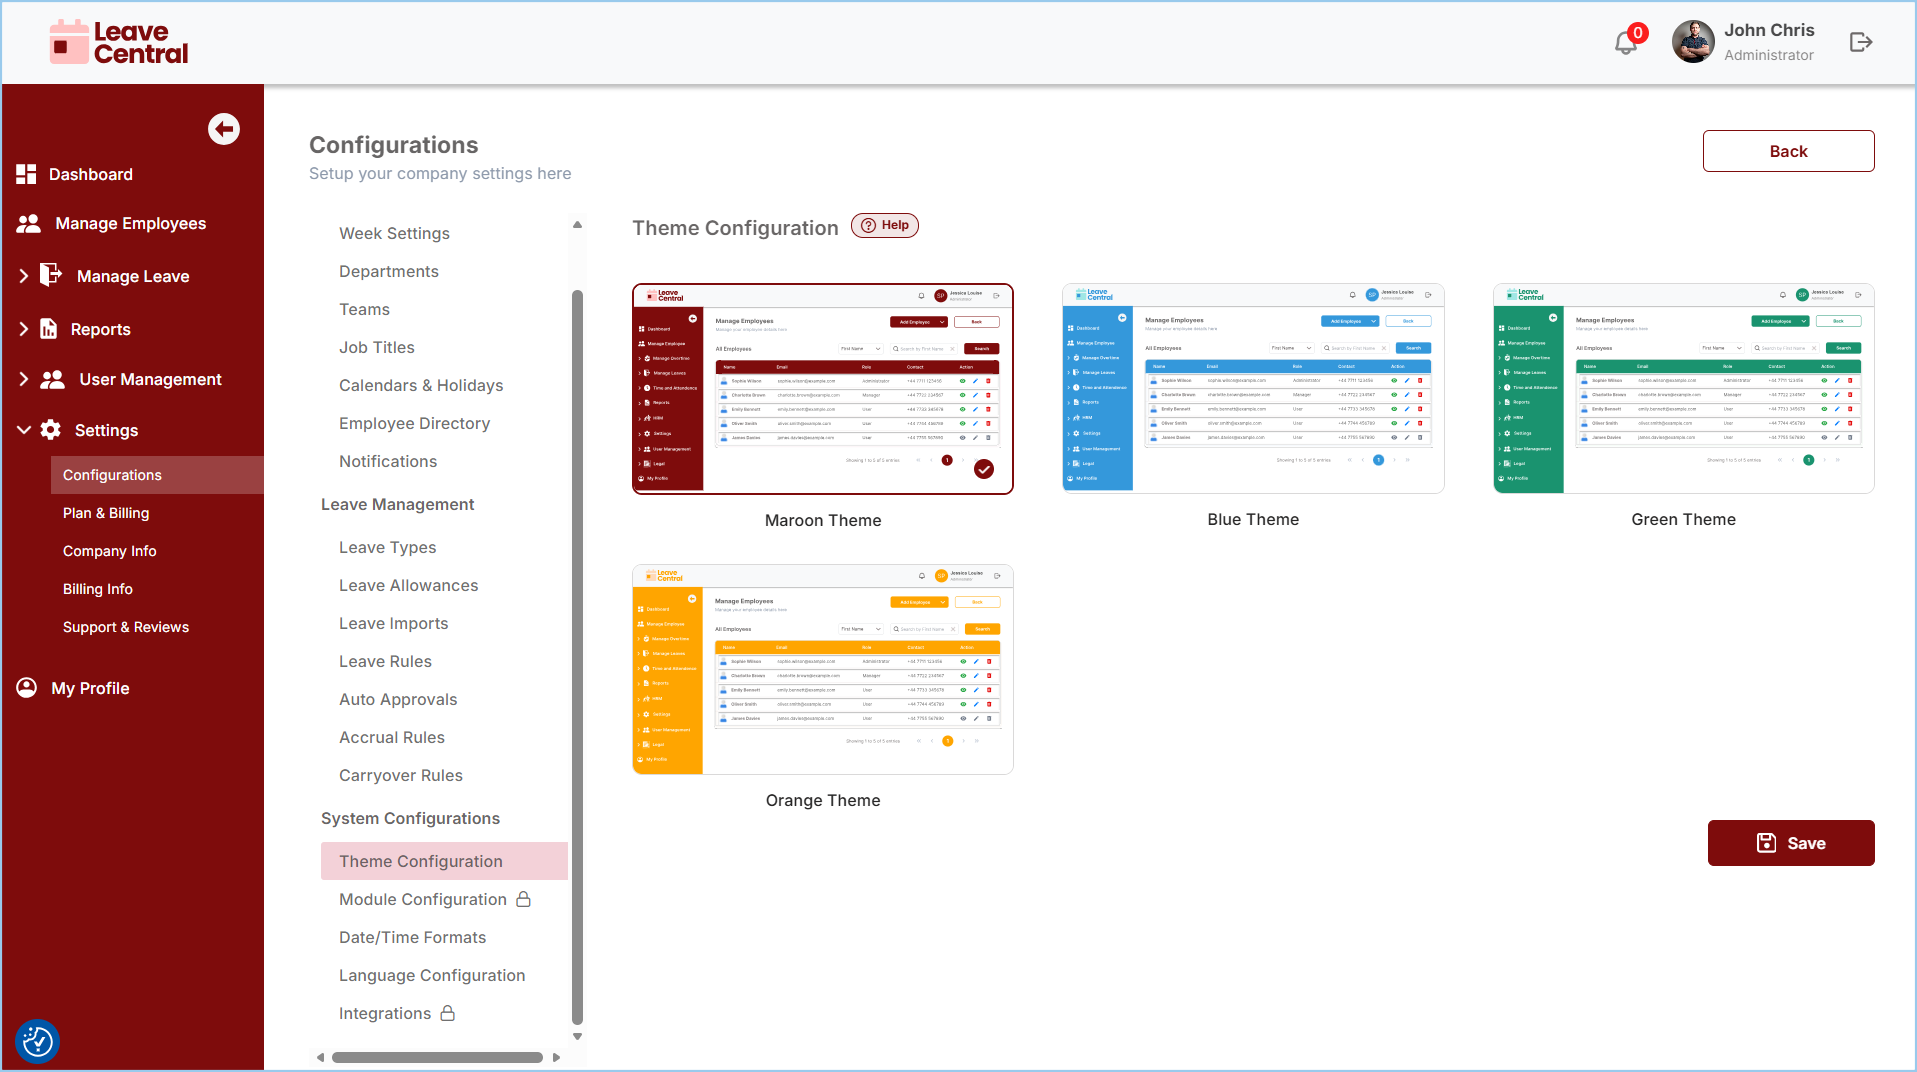
Task: Open Job Titles configuration
Action: coord(377,347)
